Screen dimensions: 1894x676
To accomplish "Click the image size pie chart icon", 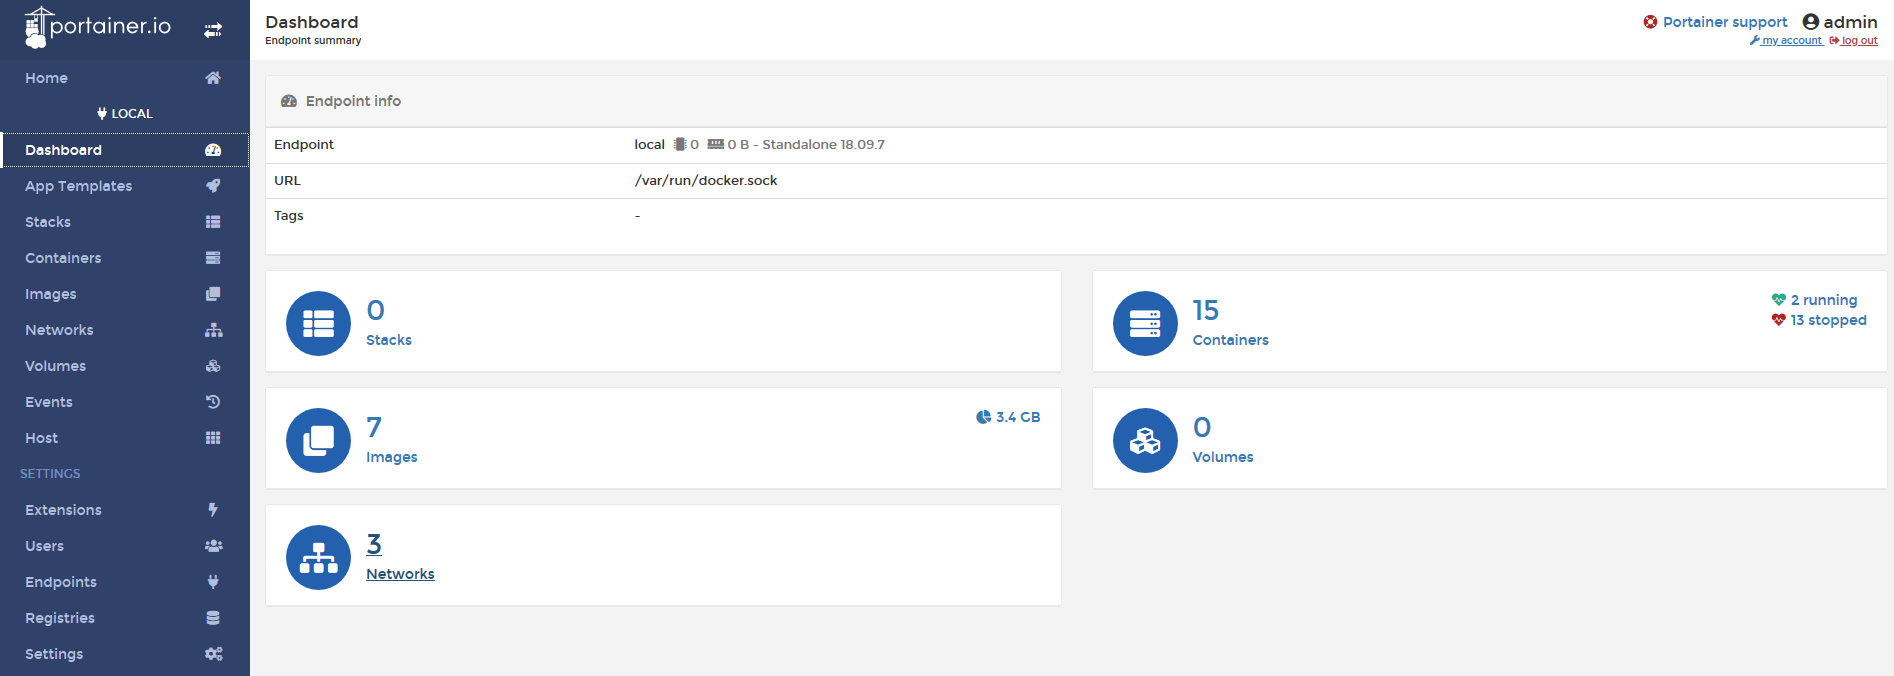I will click(983, 417).
